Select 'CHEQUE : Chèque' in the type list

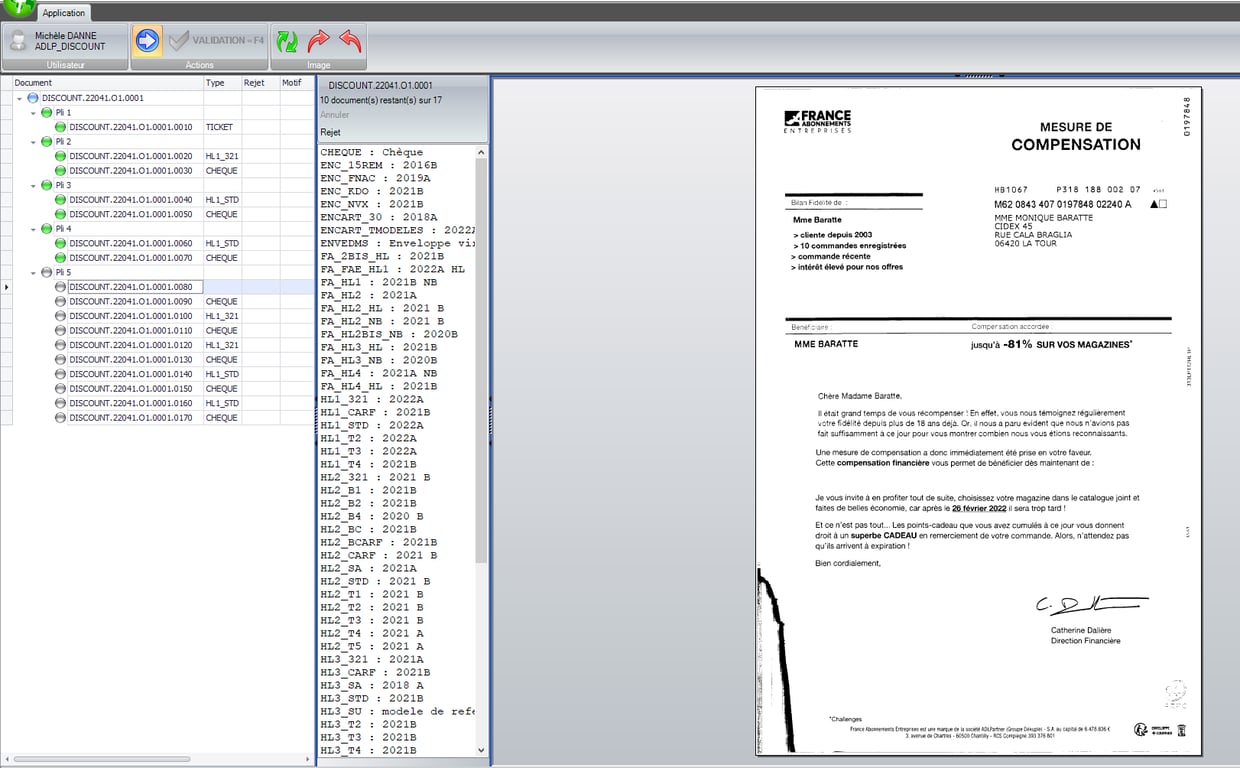tap(372, 152)
